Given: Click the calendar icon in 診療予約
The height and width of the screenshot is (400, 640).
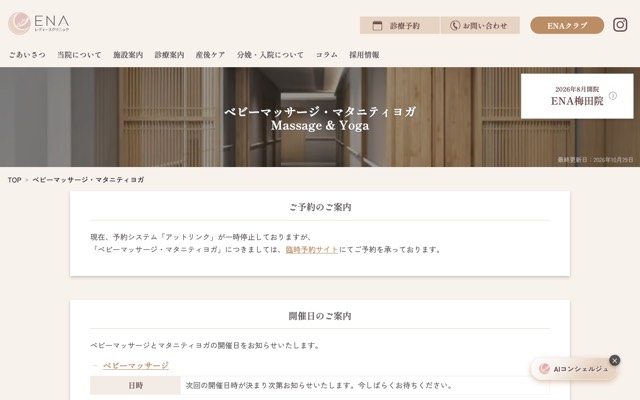Looking at the screenshot, I should (x=377, y=26).
